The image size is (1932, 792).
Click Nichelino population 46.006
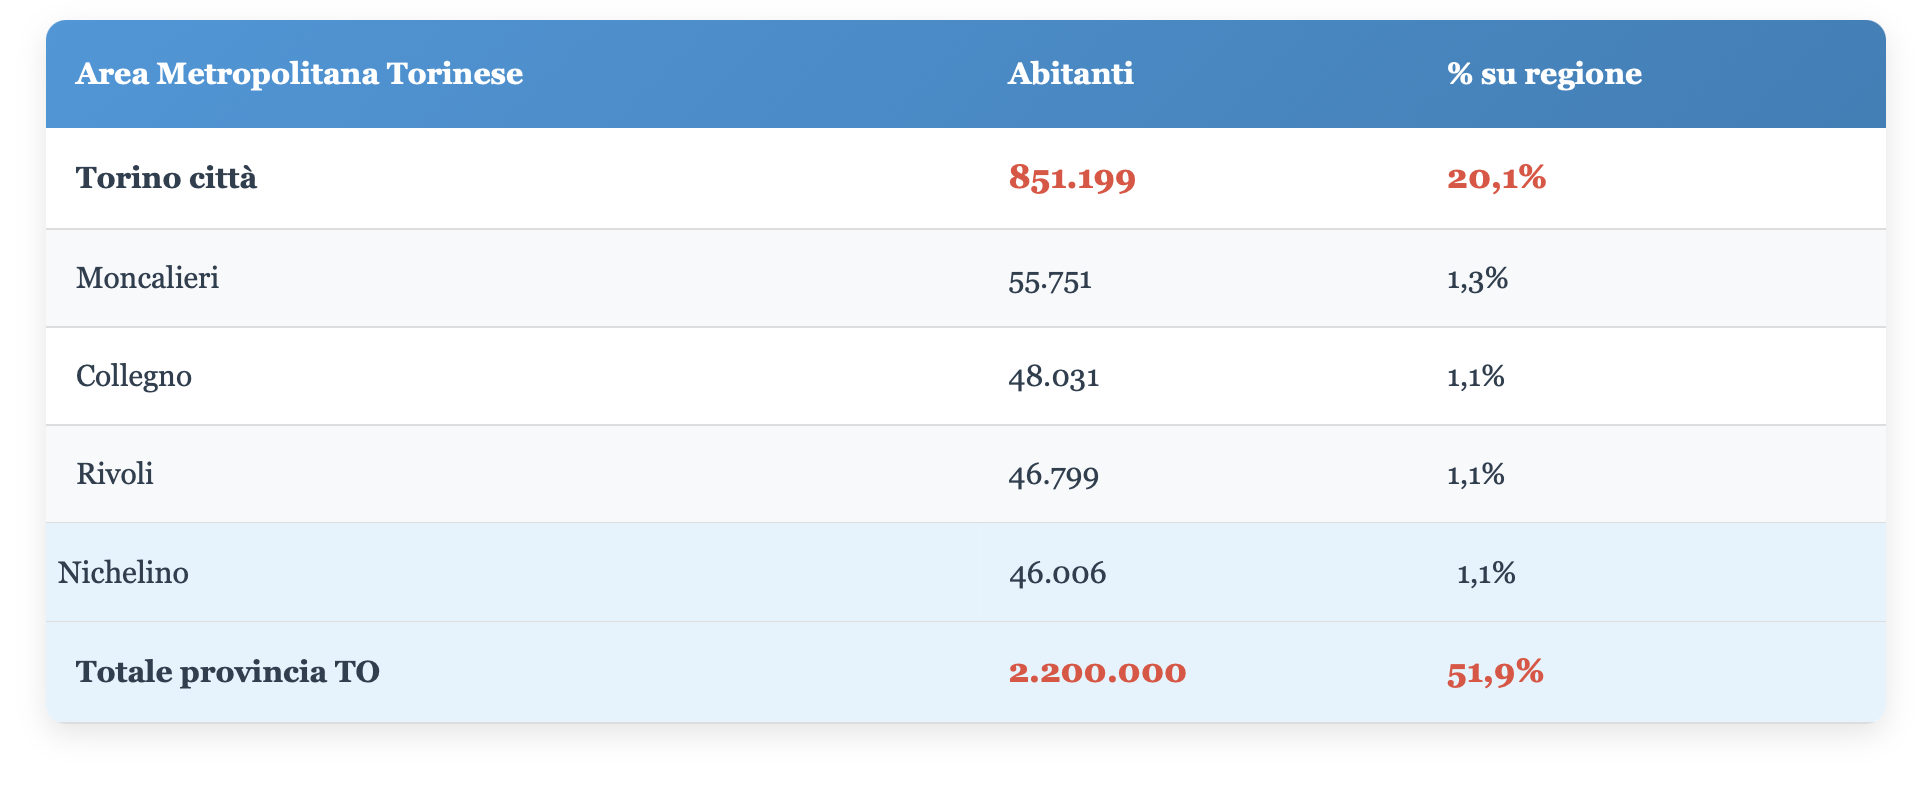(x=1057, y=574)
